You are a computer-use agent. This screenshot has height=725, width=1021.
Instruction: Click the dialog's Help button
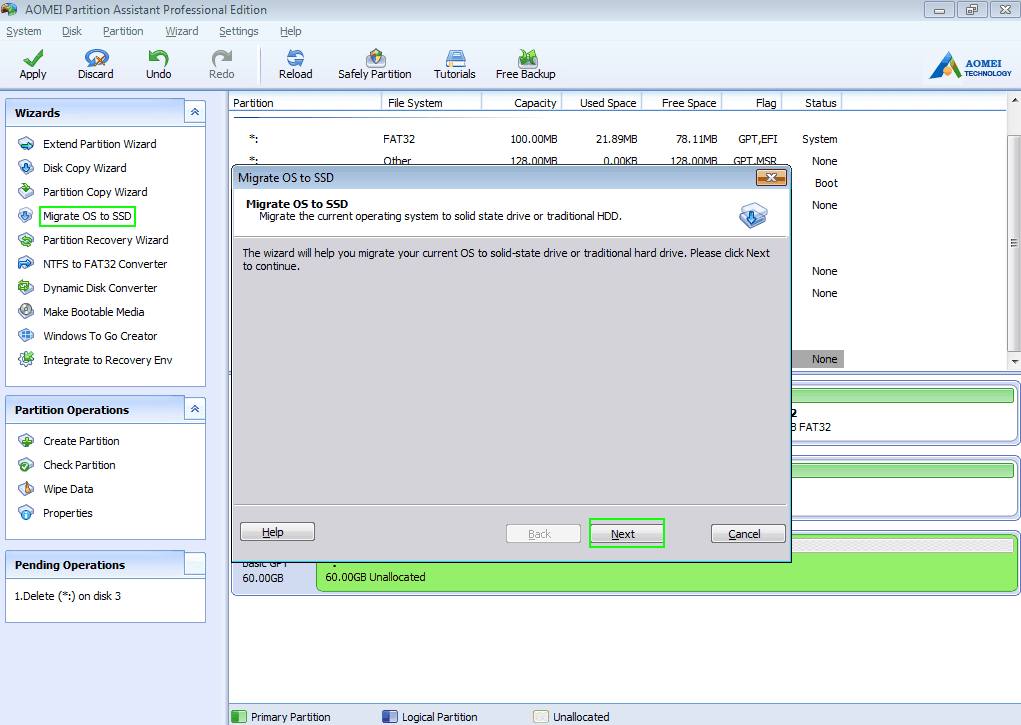[277, 532]
